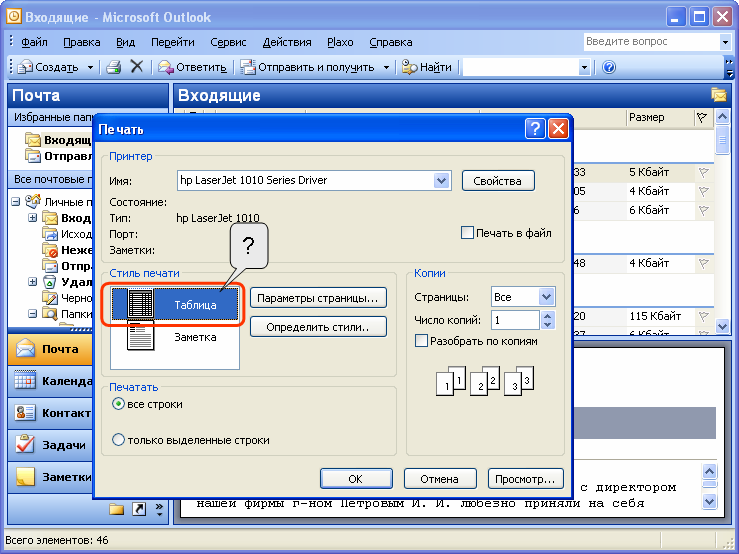Viewport: 739px width, 554px height.
Task: Click the print dialog help question button
Action: (535, 128)
